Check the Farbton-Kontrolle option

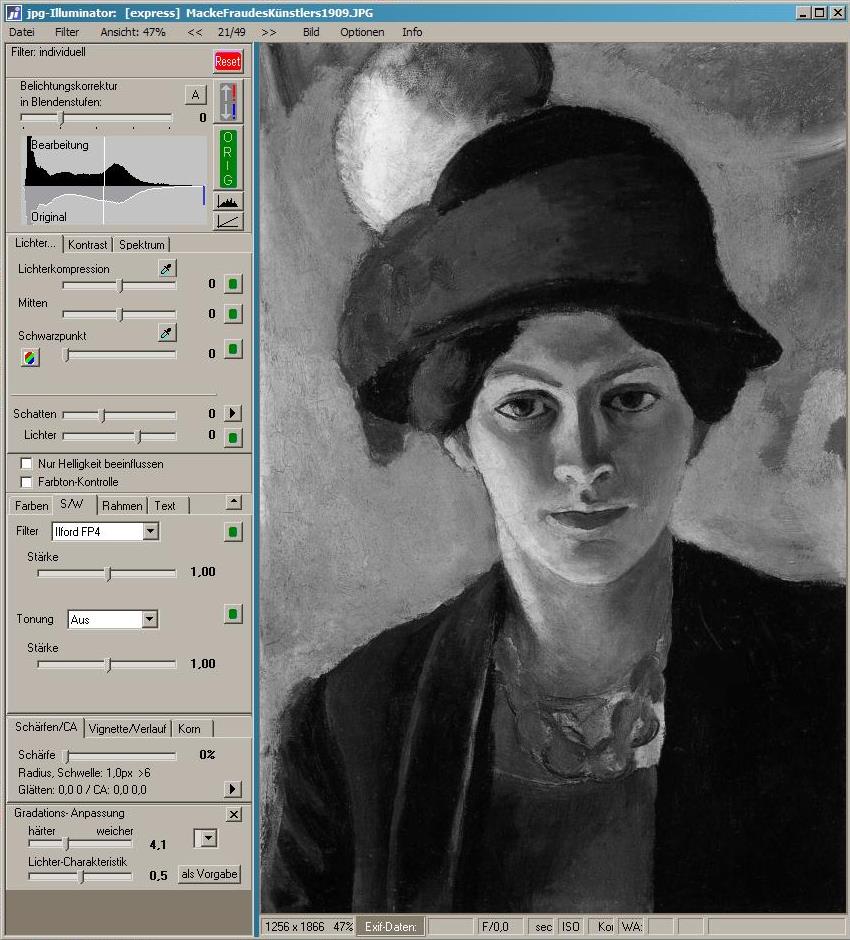pos(27,482)
